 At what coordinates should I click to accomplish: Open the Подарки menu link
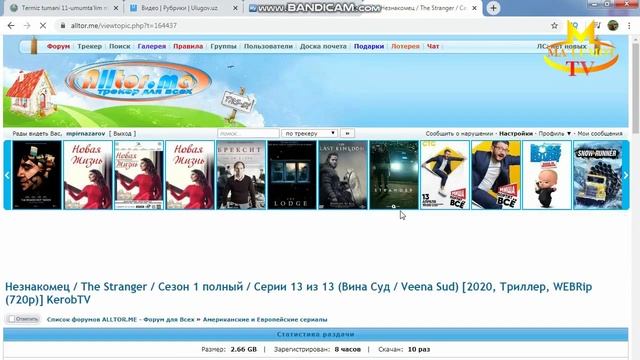pyautogui.click(x=369, y=46)
